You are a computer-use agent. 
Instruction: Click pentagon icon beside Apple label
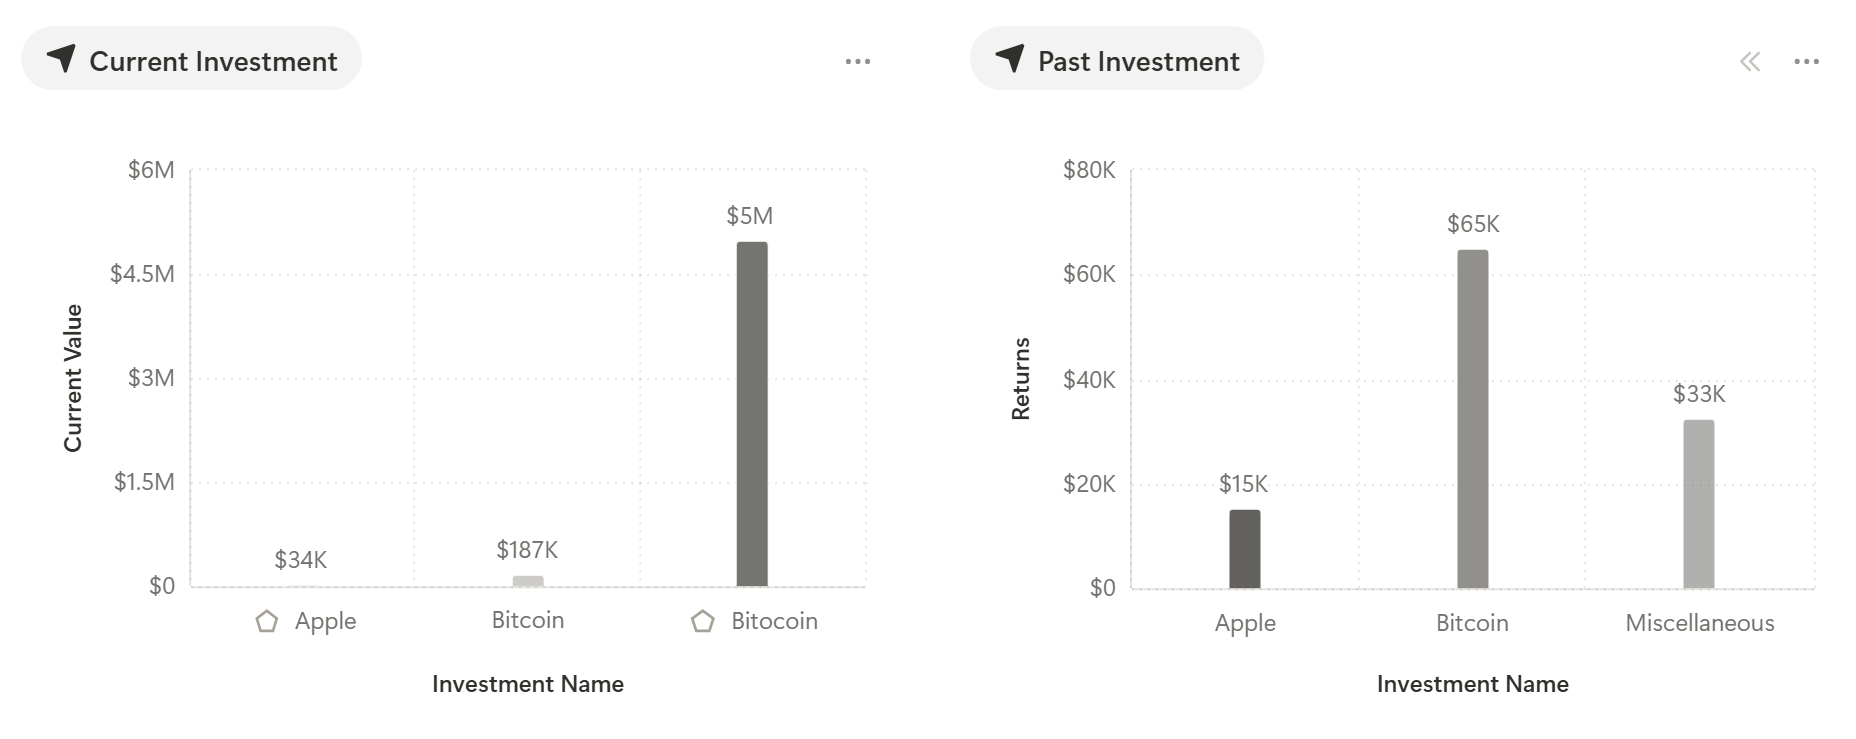pos(267,621)
